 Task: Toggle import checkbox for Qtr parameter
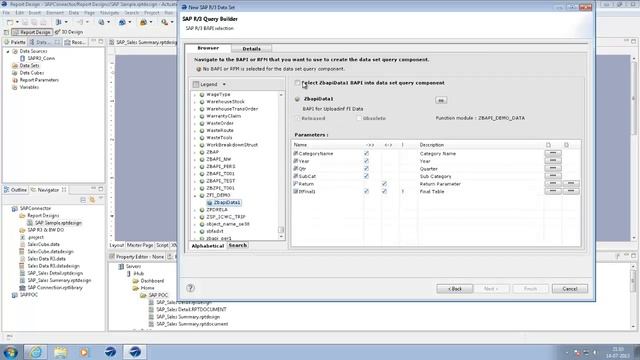point(366,169)
